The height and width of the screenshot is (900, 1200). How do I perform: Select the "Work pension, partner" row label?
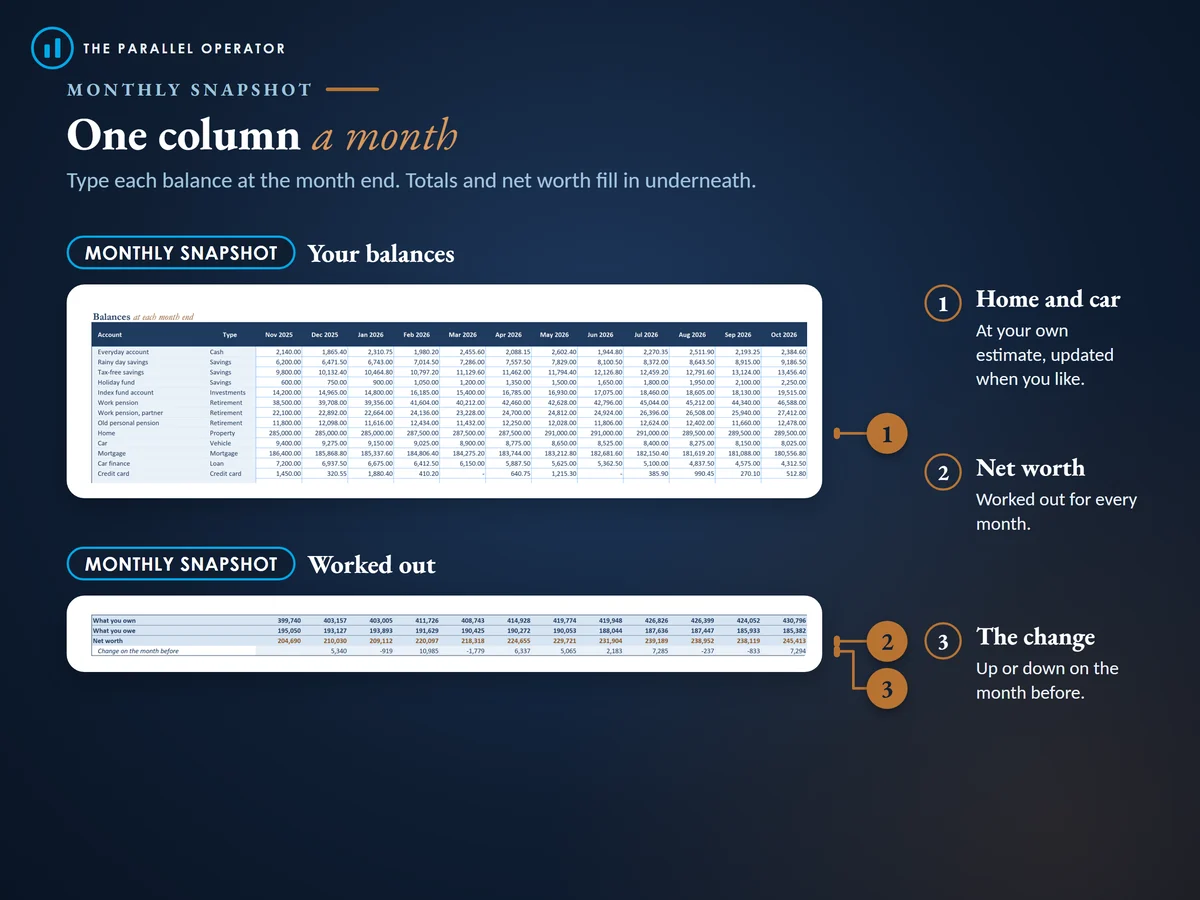(130, 413)
